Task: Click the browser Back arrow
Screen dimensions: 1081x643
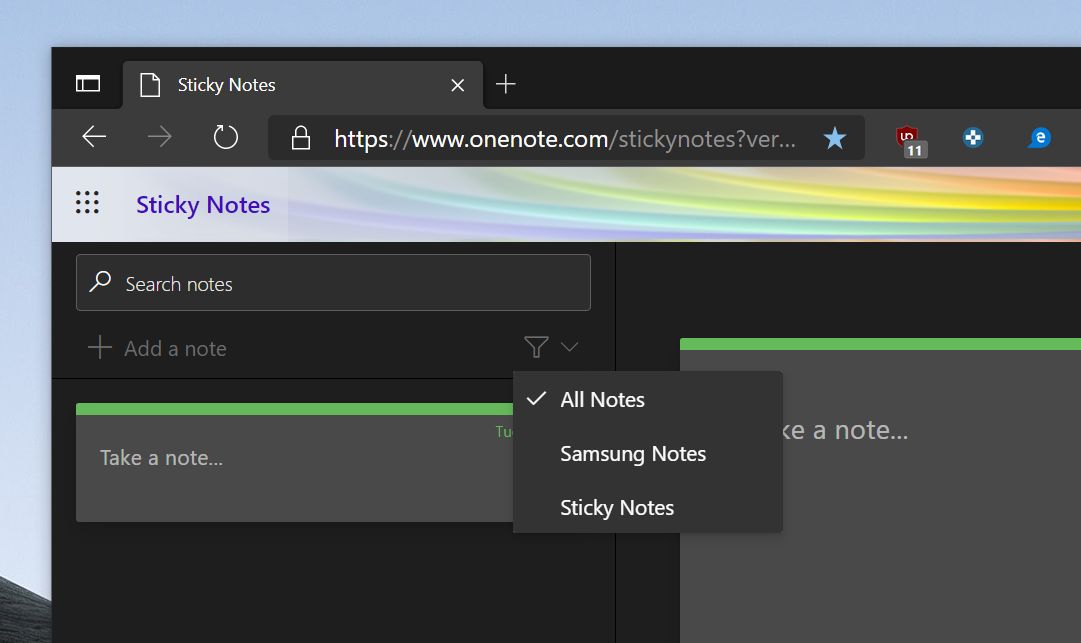Action: 94,136
